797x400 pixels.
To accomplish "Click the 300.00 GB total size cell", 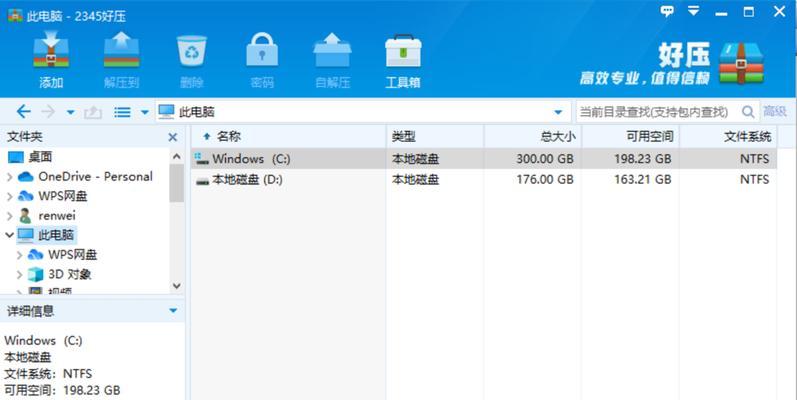I will coord(545,159).
